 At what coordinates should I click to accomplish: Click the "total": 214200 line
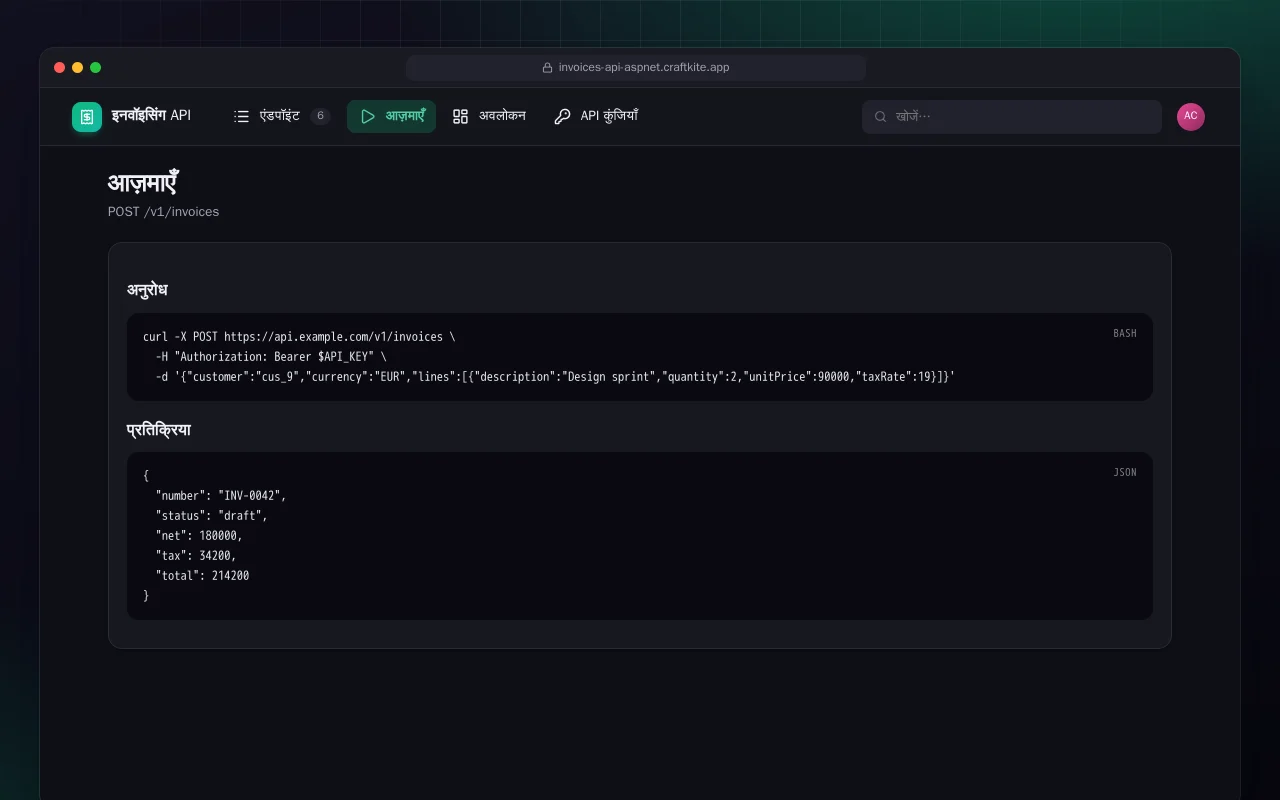click(202, 576)
